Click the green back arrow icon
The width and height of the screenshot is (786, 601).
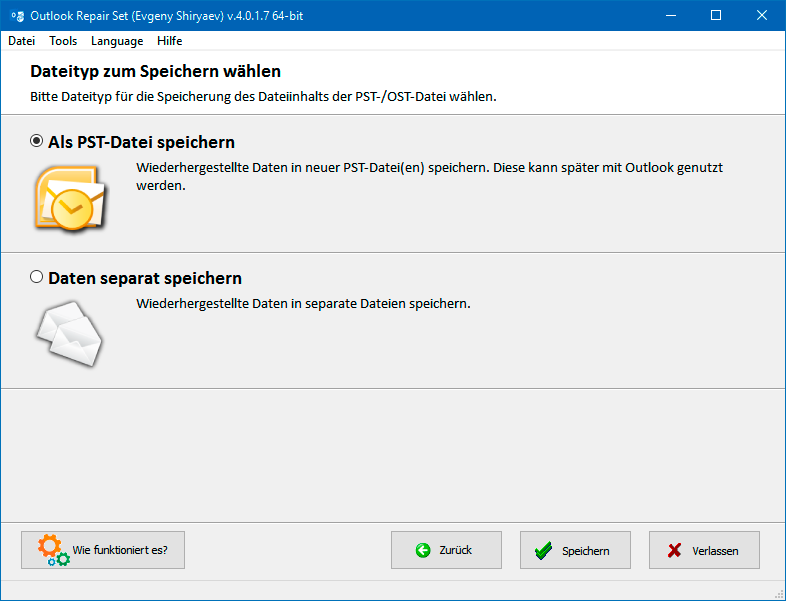coord(423,550)
